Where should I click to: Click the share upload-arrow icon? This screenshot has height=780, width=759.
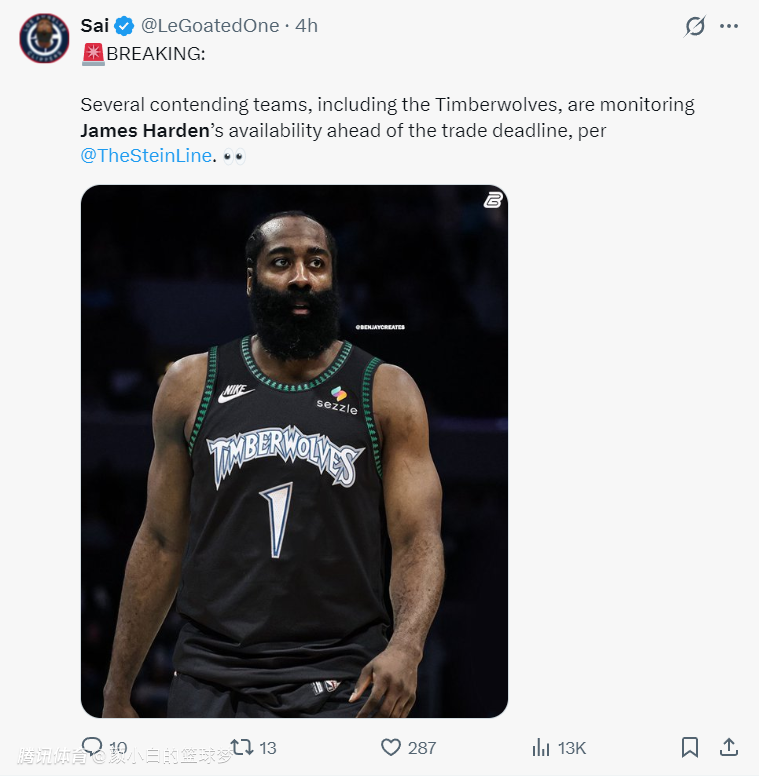pos(729,747)
